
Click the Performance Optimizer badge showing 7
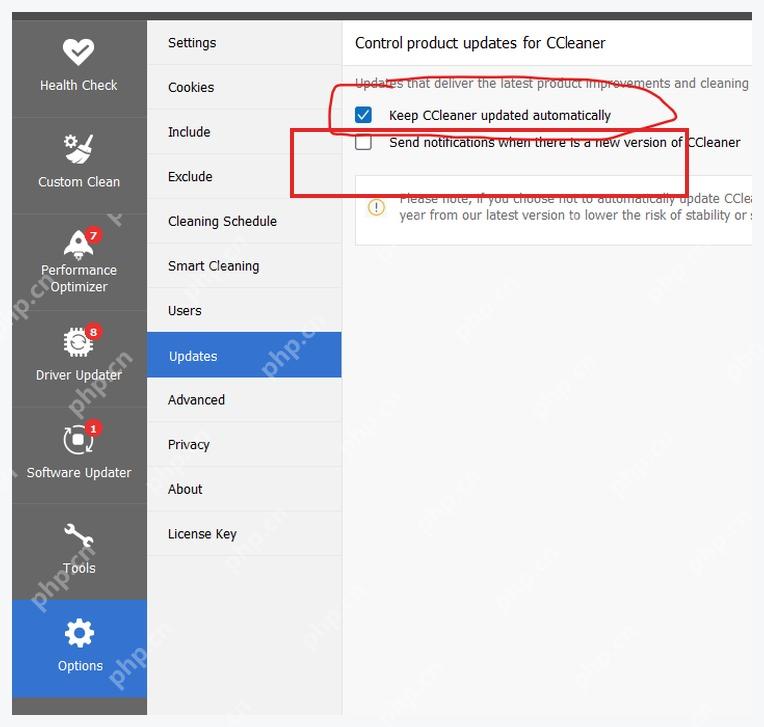(x=93, y=236)
